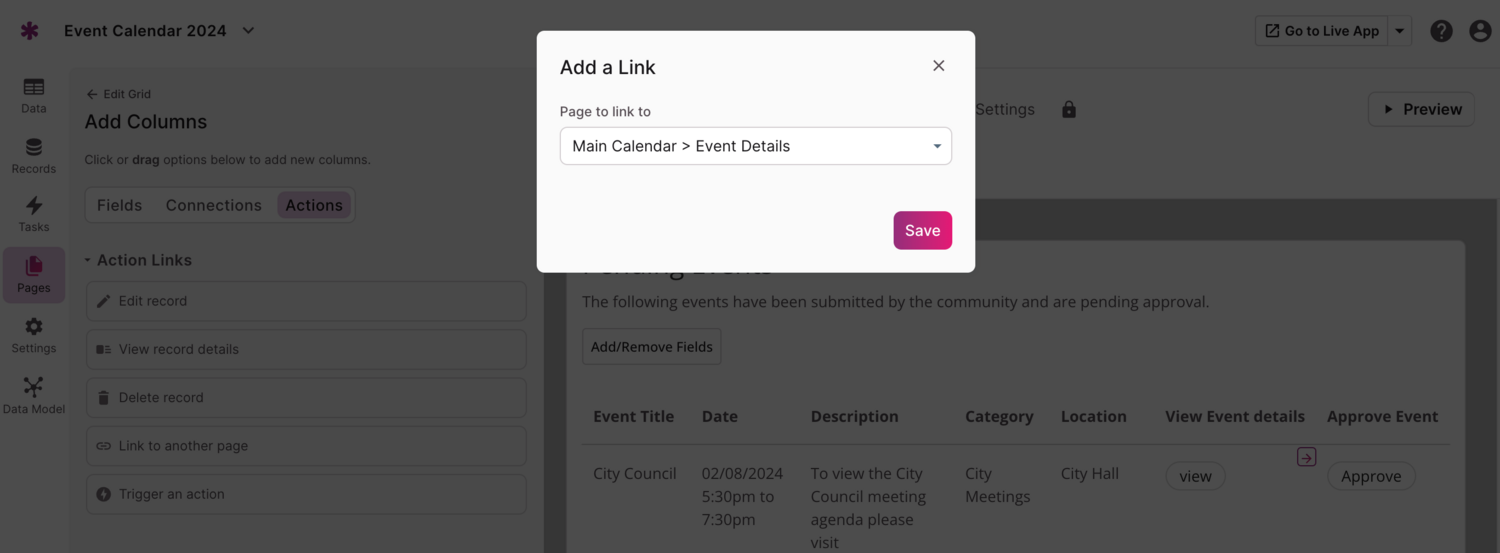Click the lock icon near Settings

(1069, 110)
